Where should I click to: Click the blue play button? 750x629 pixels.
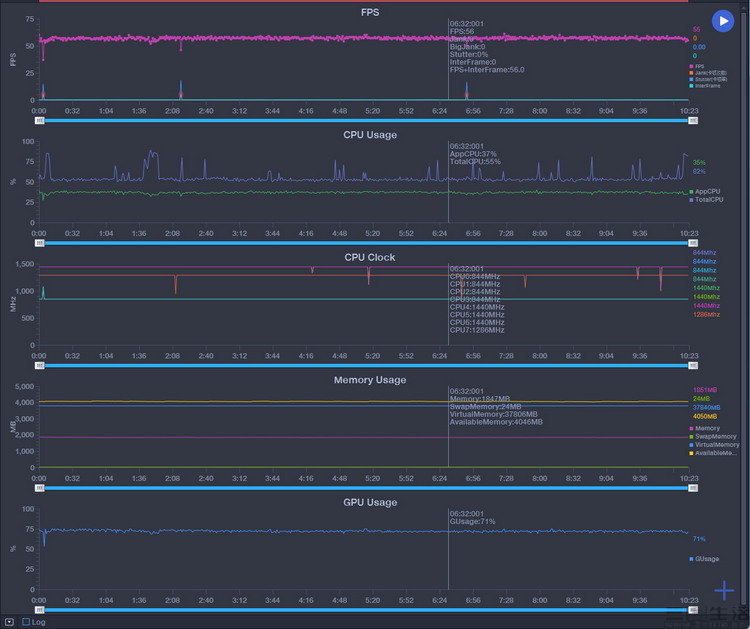click(723, 22)
